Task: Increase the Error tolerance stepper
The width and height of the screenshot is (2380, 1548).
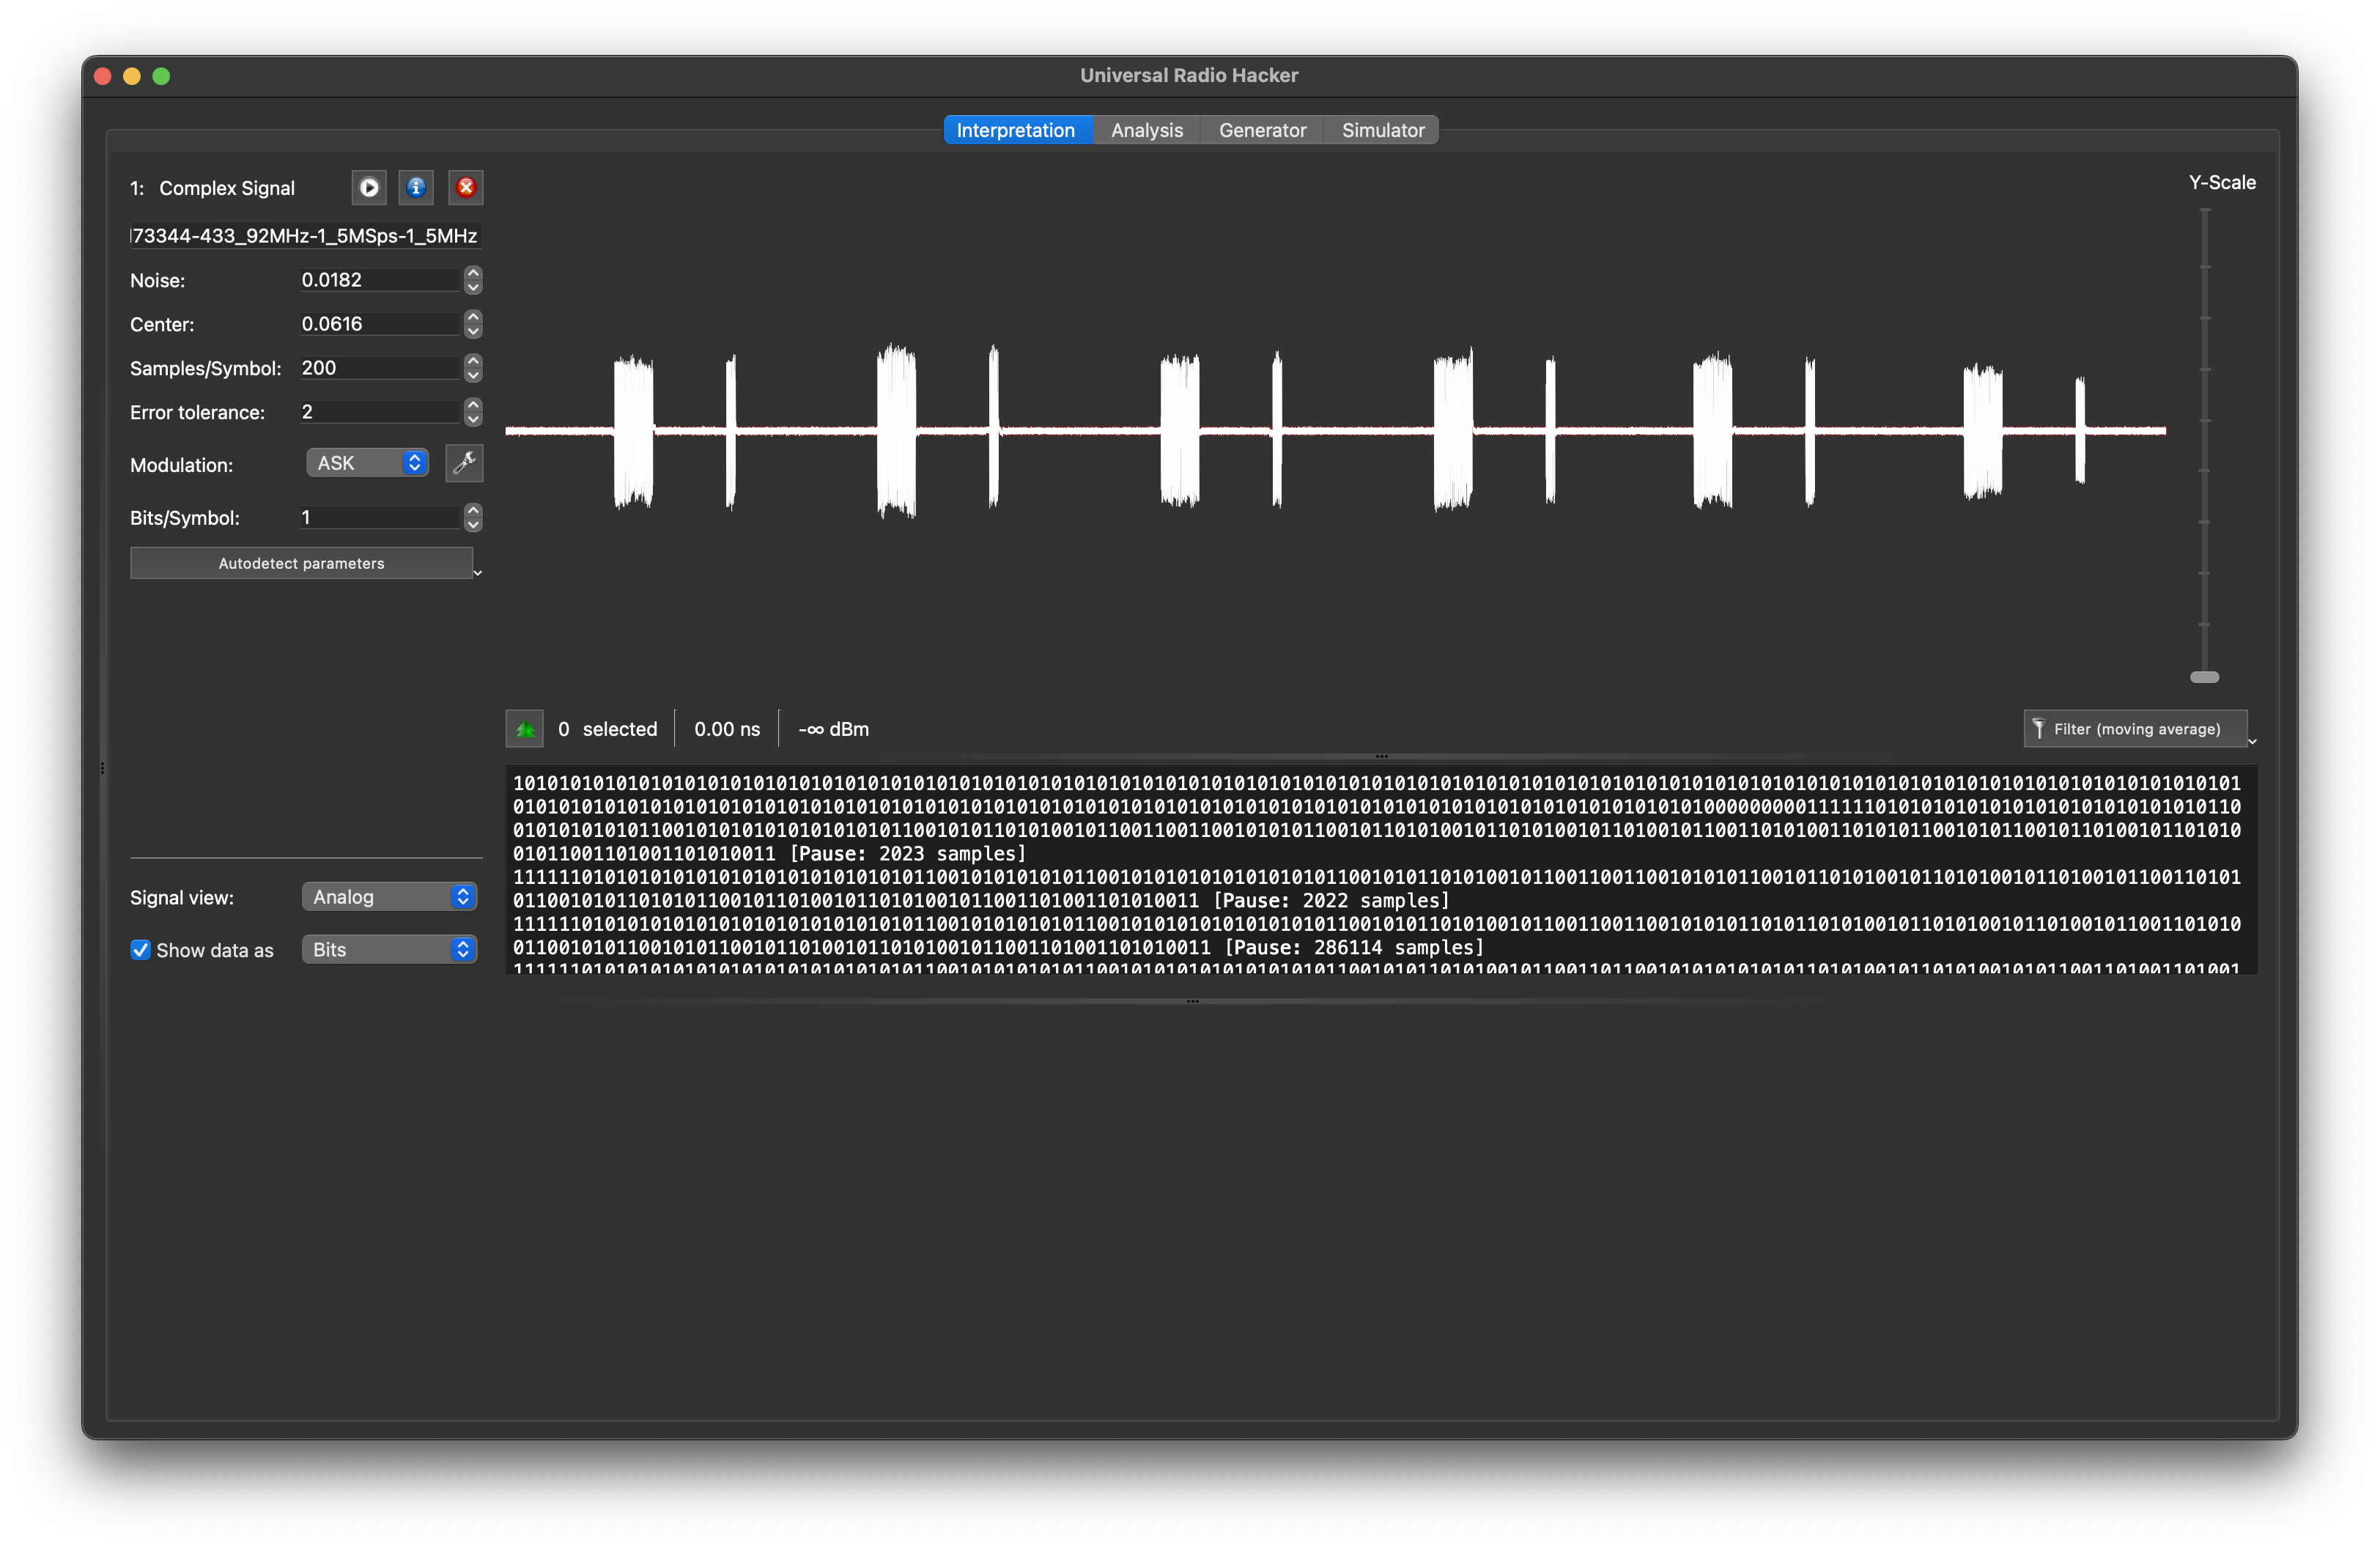Action: [473, 405]
